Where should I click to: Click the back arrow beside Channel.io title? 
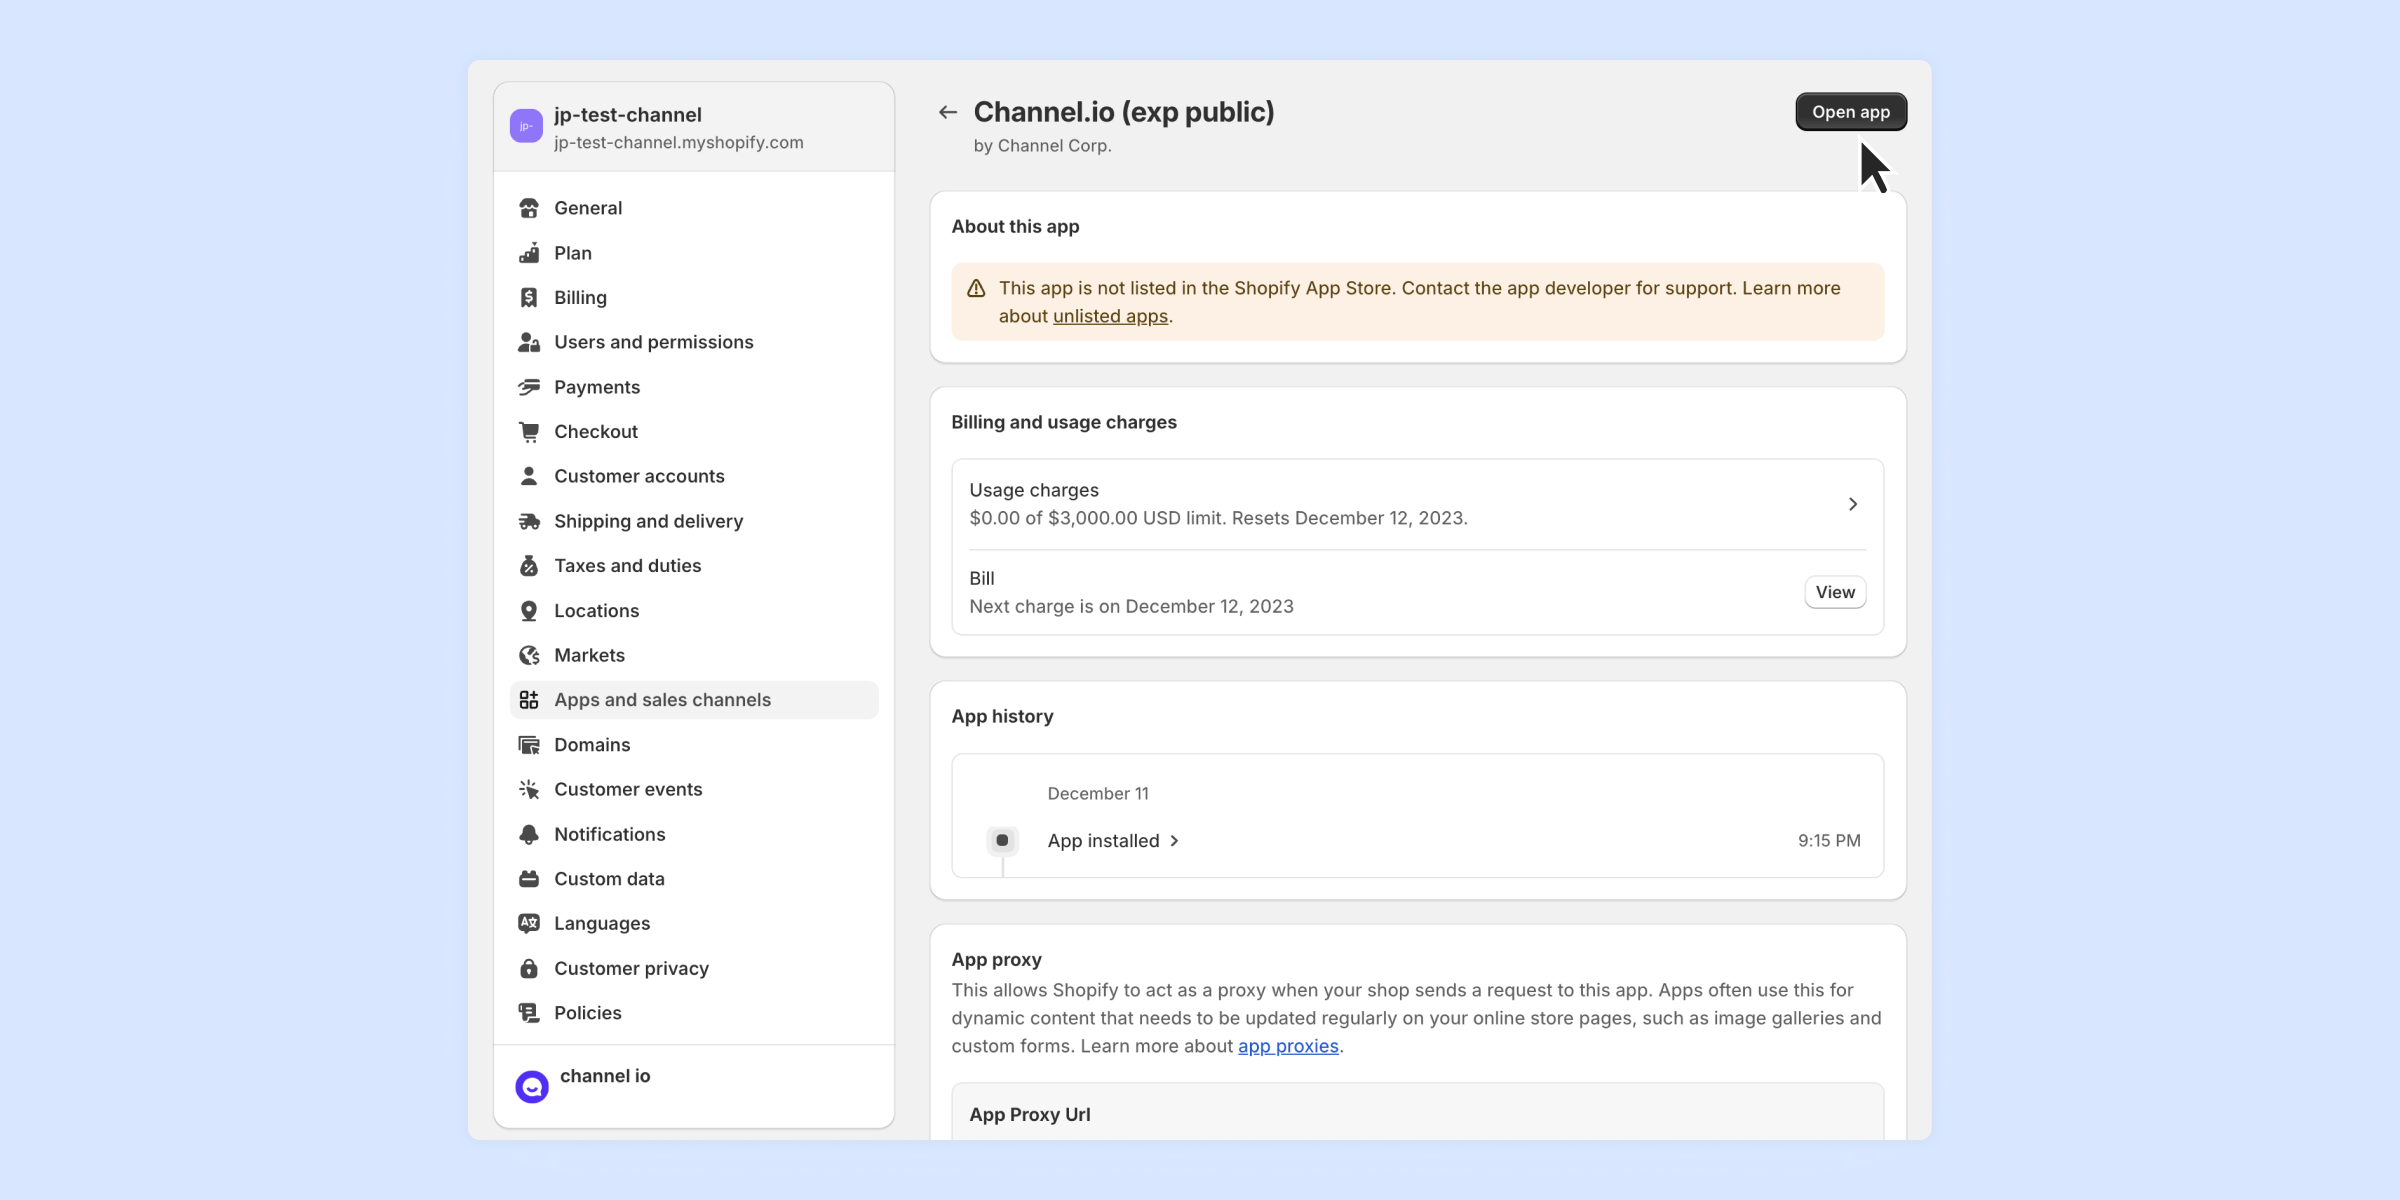click(x=948, y=112)
